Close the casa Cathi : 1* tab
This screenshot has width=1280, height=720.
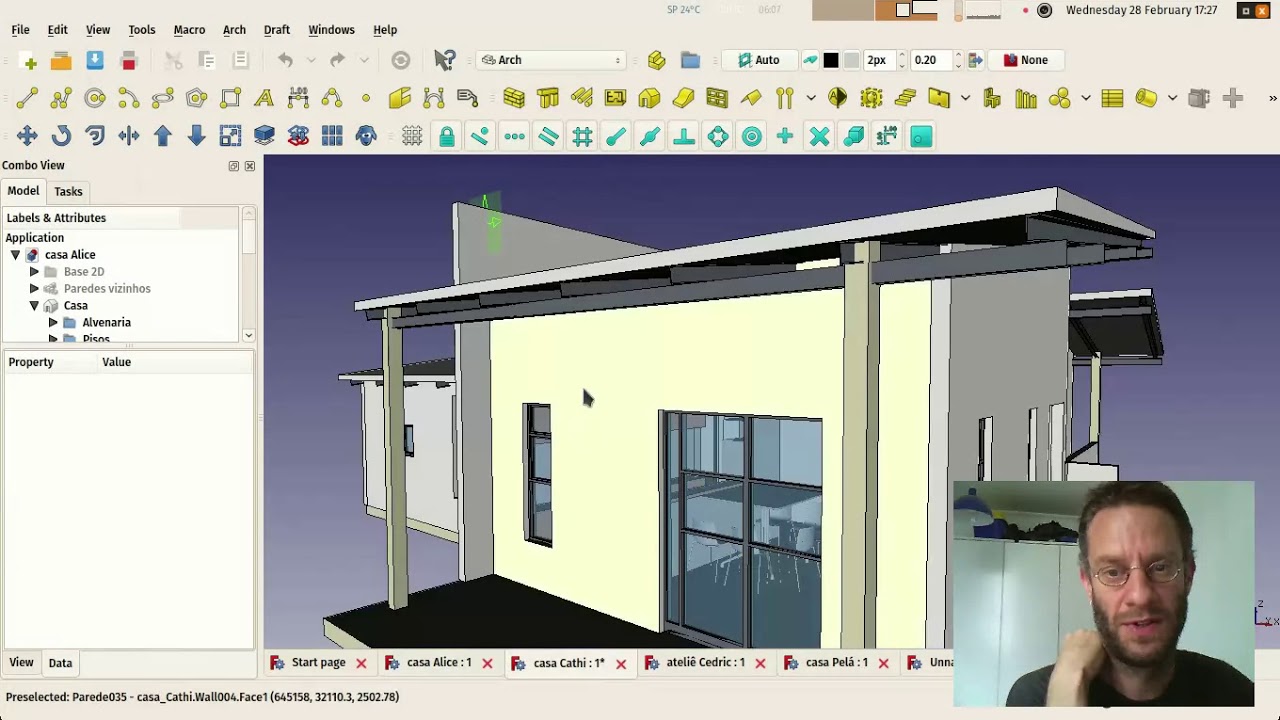pos(621,663)
